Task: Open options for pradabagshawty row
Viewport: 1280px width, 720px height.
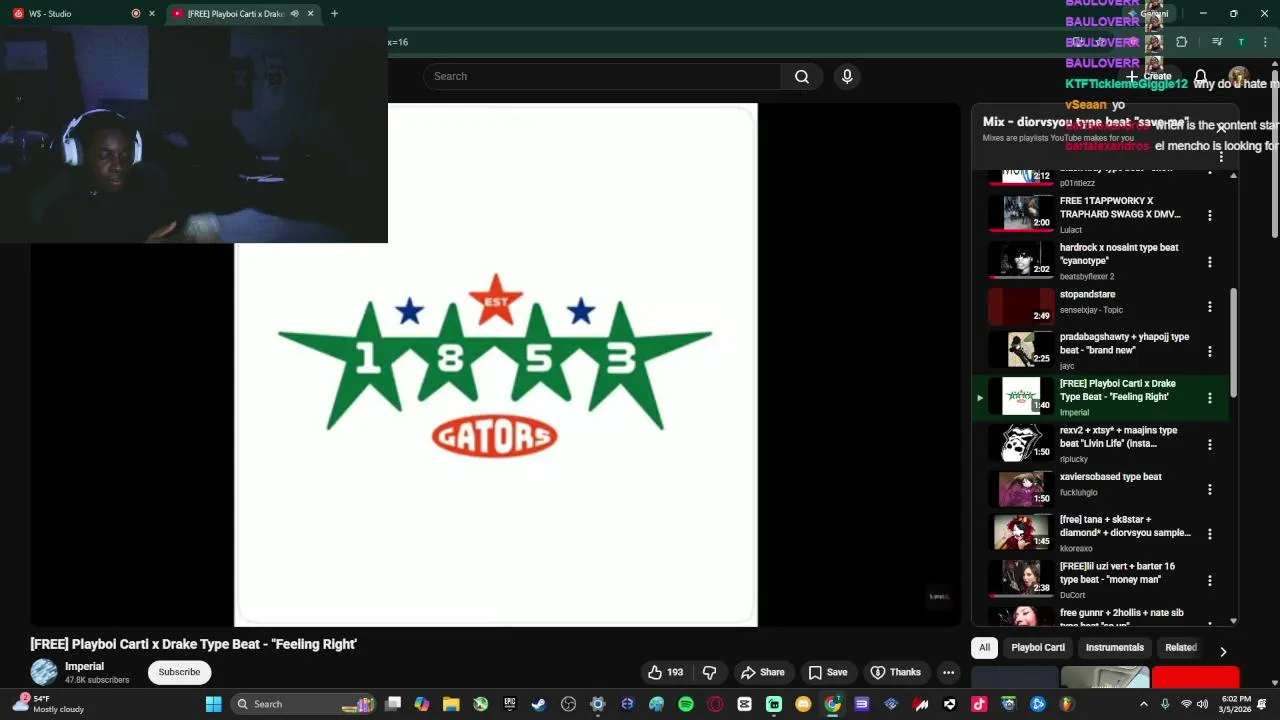Action: 1209,351
